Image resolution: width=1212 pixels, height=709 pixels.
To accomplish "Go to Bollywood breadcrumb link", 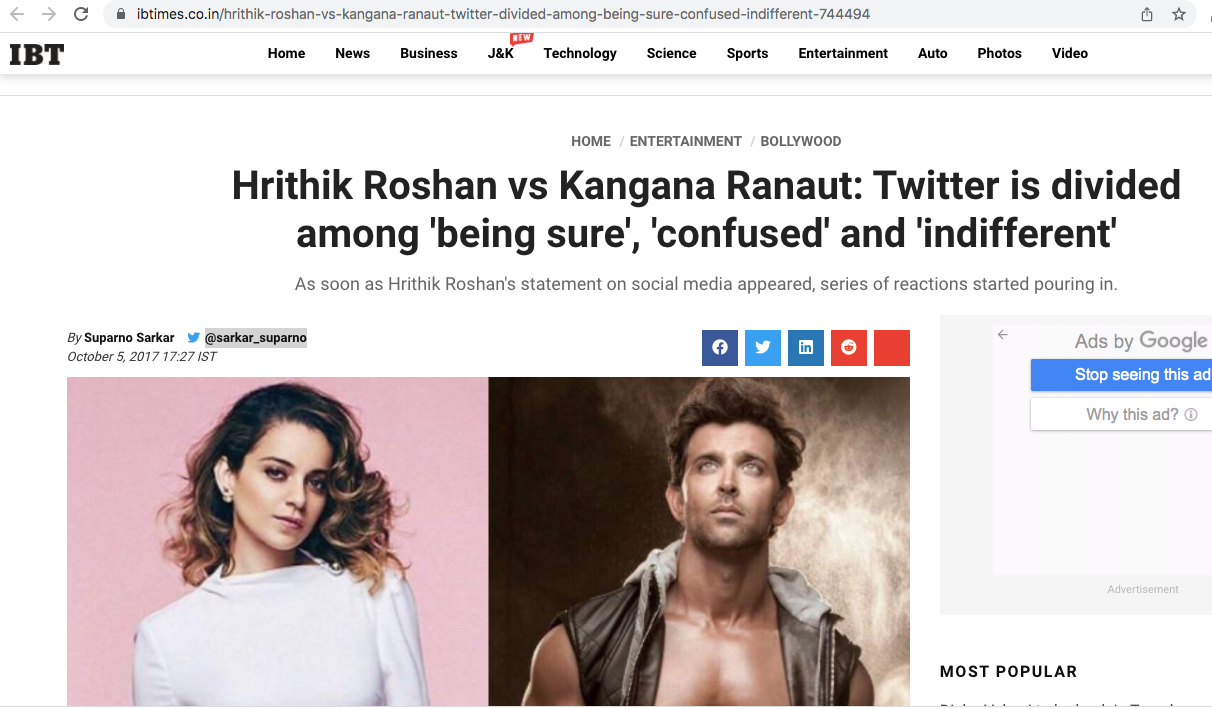I will [x=801, y=141].
